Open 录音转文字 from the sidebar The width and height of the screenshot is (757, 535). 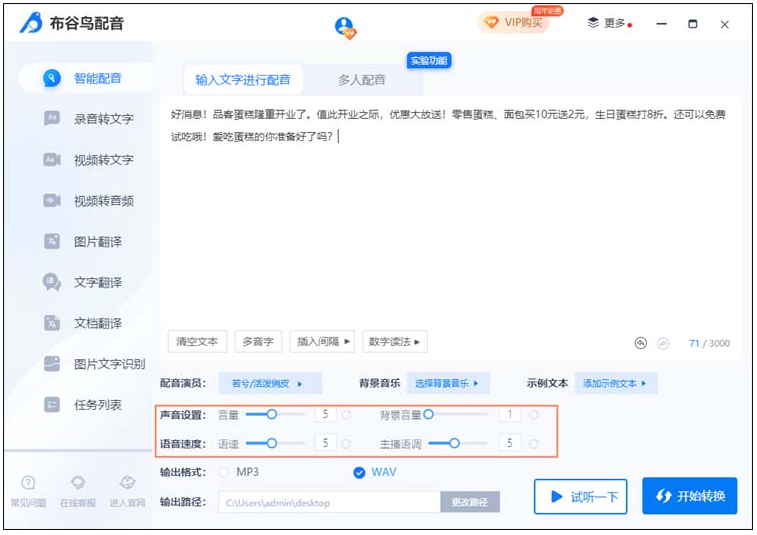52,119
